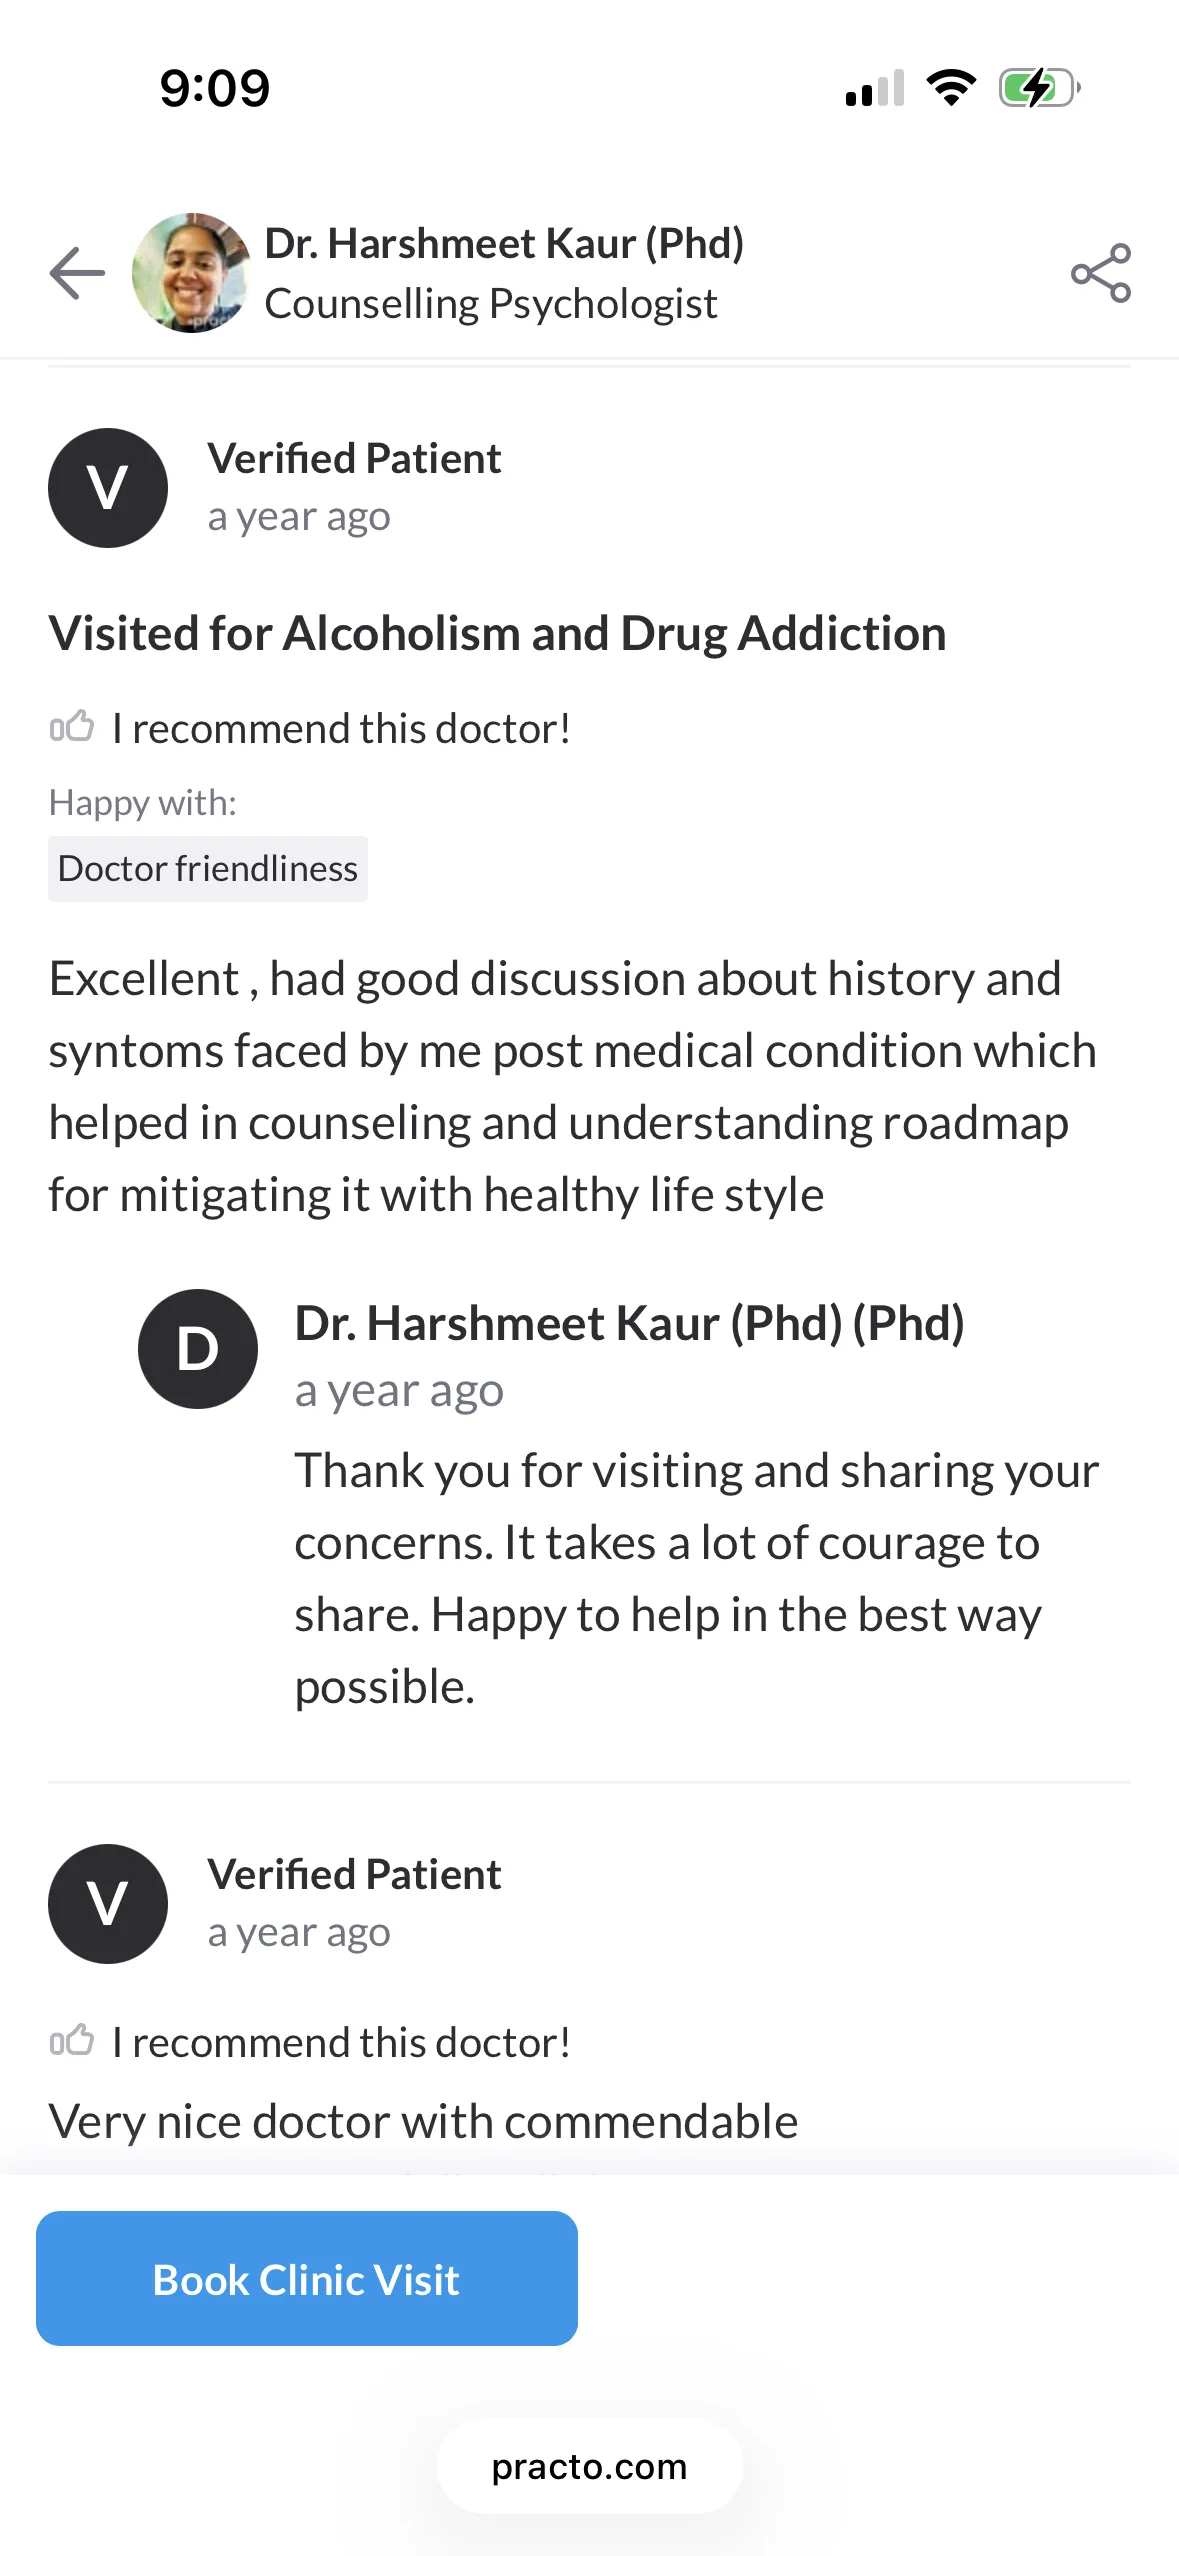Open Dr. Harshmeet Kaur's profile photo
This screenshot has height=2556, width=1179.
click(x=191, y=272)
